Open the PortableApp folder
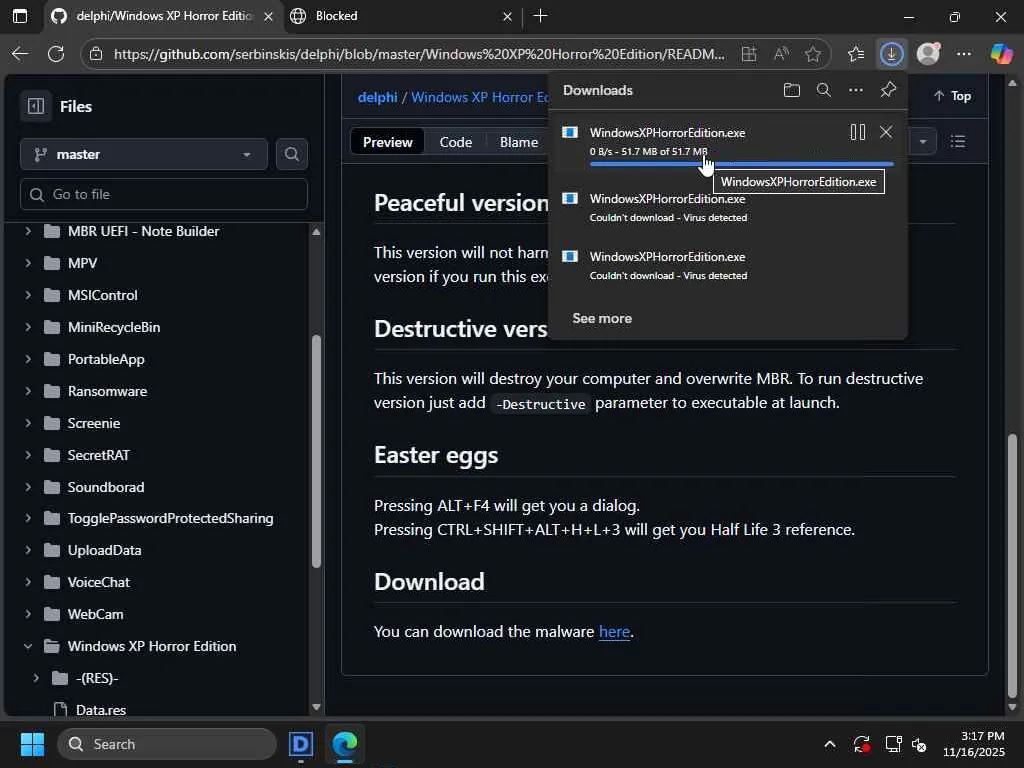This screenshot has height=768, width=1024. [106, 359]
